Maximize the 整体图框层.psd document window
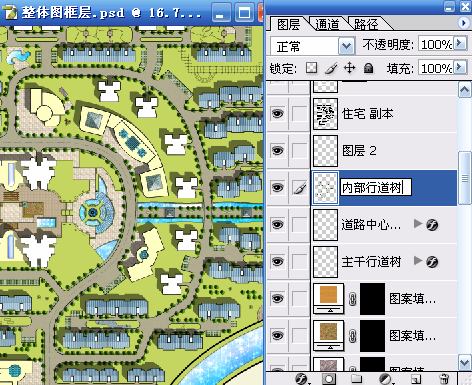 coord(244,13)
